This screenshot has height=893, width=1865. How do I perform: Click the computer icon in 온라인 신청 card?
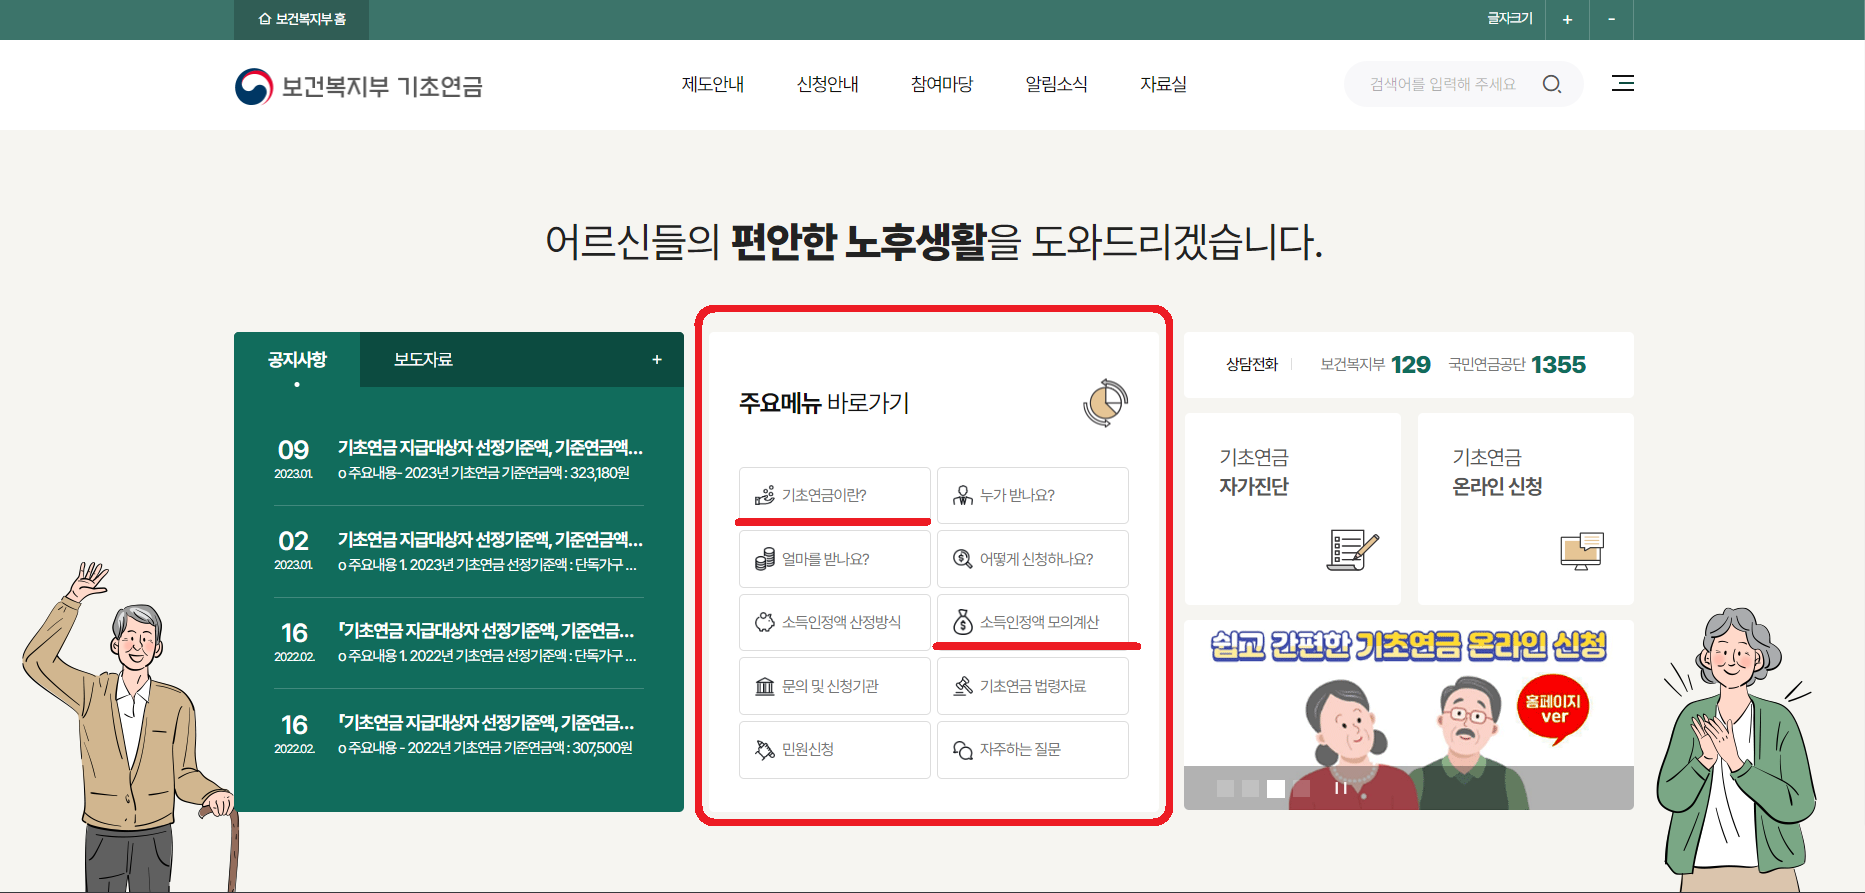coord(1582,551)
